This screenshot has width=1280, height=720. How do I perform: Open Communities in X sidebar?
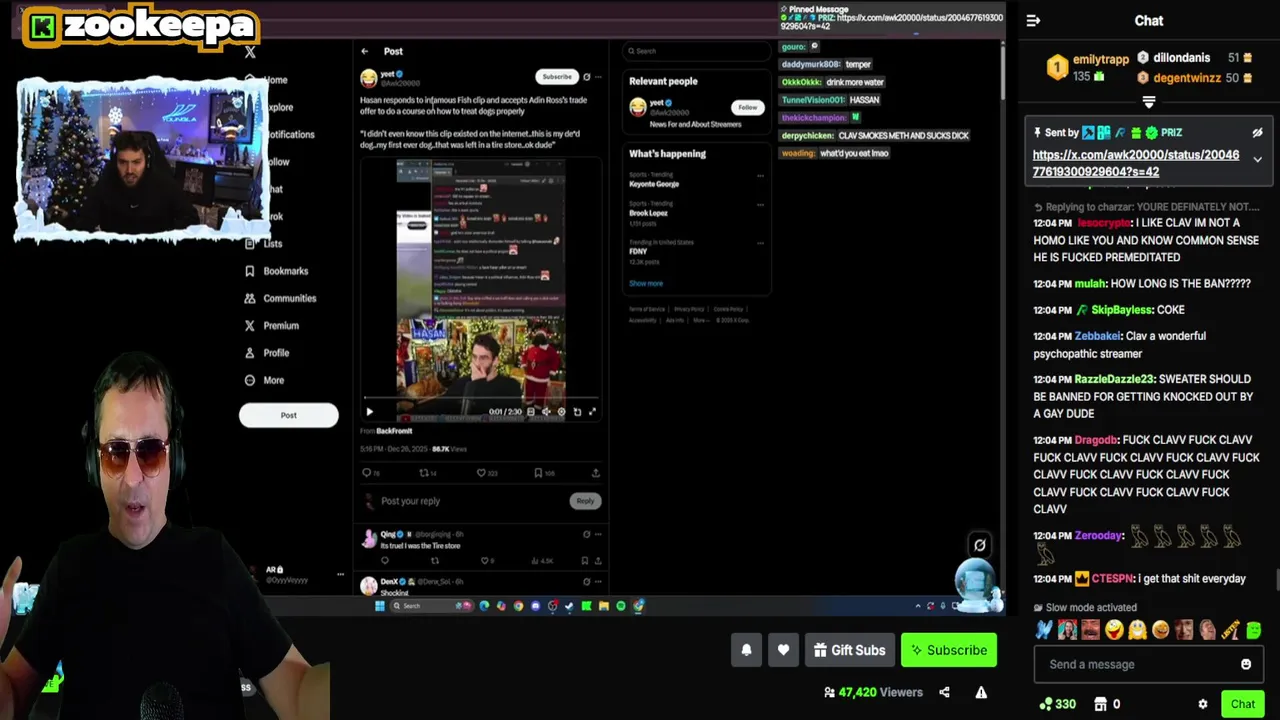(280, 298)
